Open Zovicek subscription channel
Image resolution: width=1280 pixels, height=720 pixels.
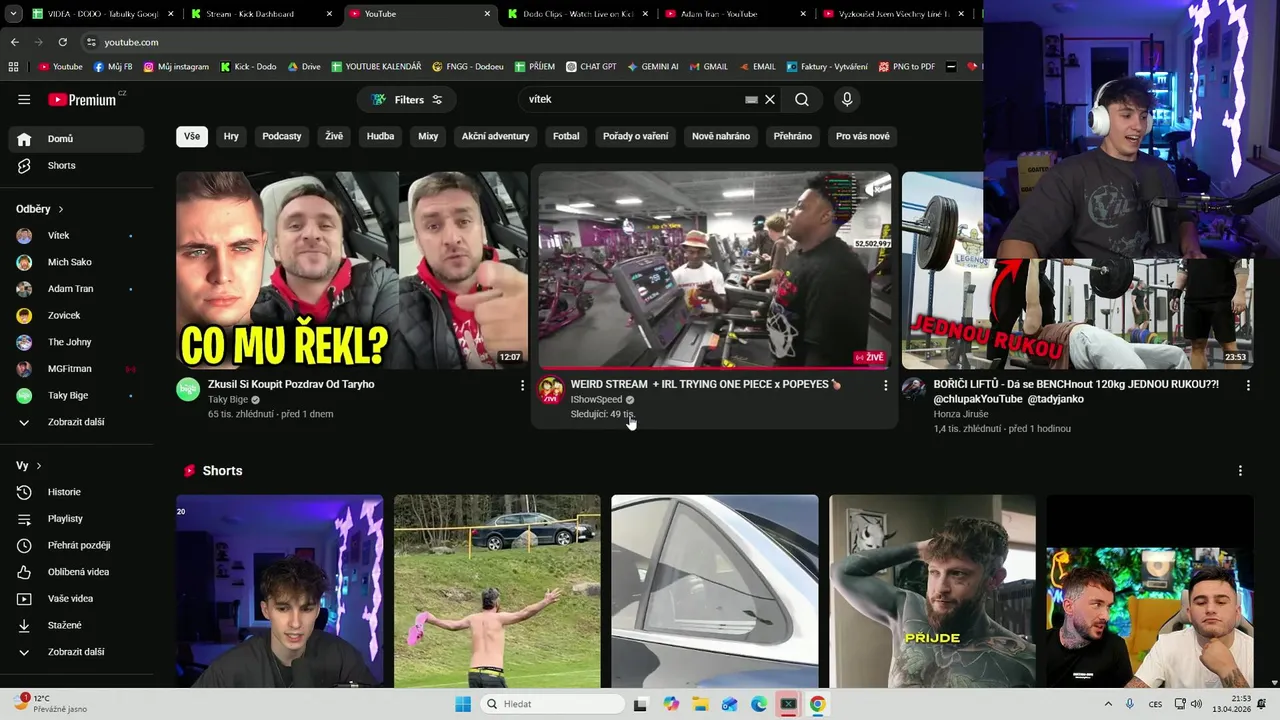click(76, 315)
